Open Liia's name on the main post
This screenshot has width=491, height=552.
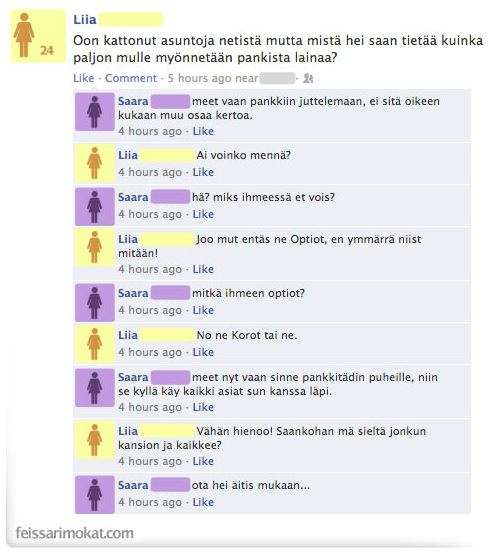84,20
